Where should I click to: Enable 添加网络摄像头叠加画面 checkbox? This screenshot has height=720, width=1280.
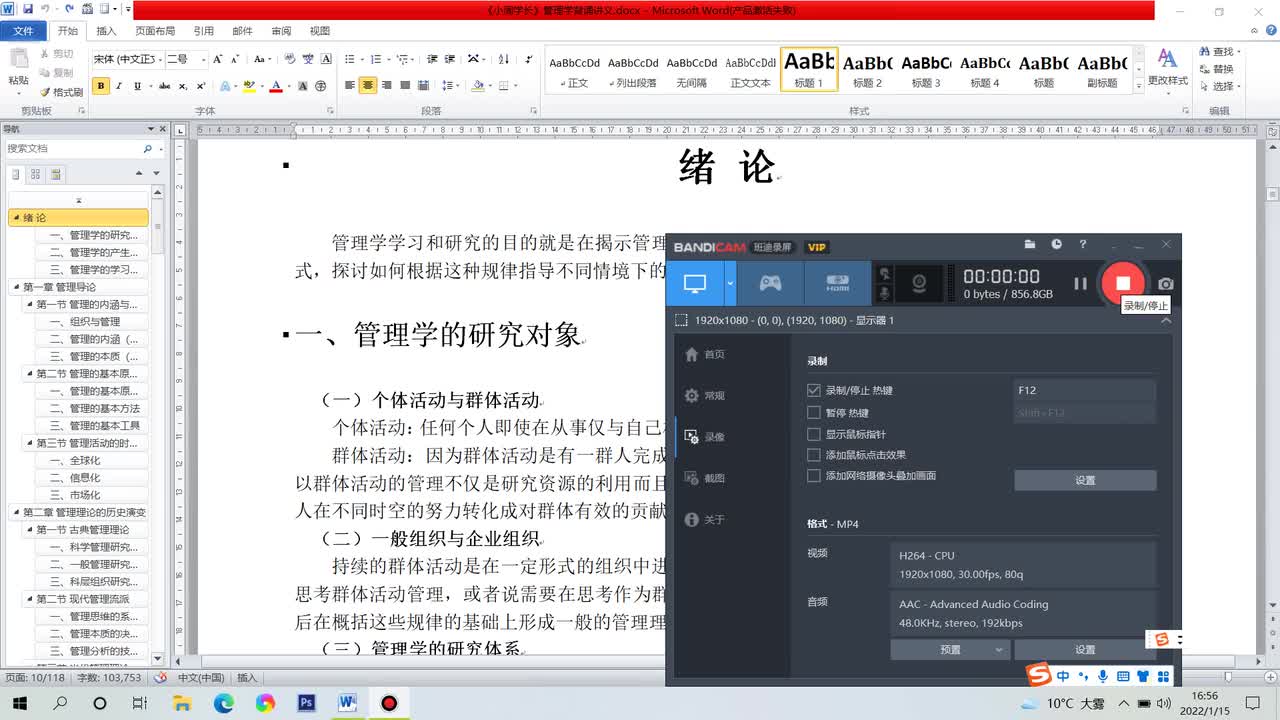814,476
